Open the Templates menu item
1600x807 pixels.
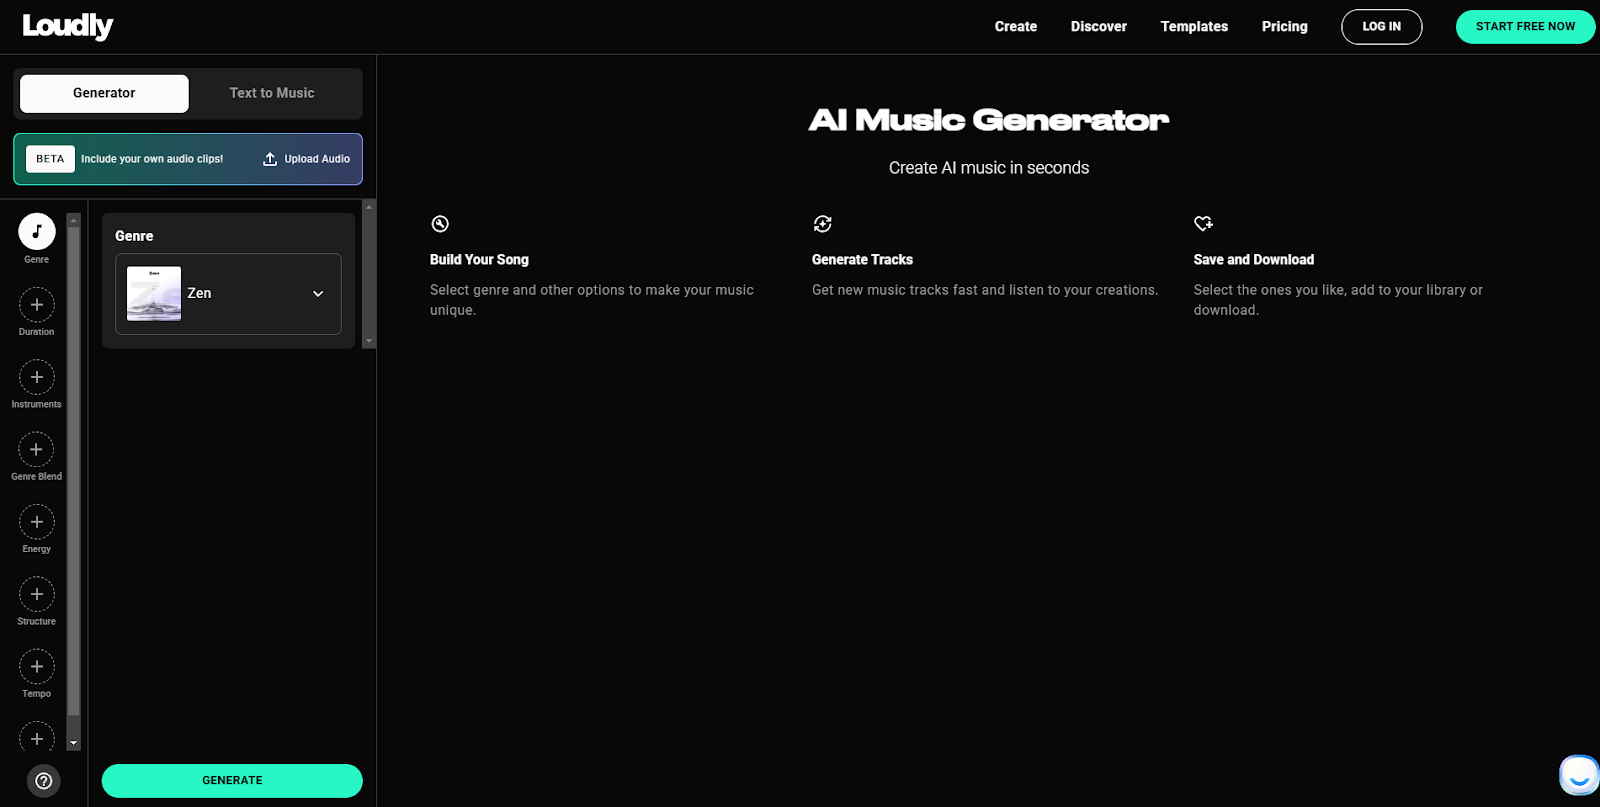click(1194, 27)
